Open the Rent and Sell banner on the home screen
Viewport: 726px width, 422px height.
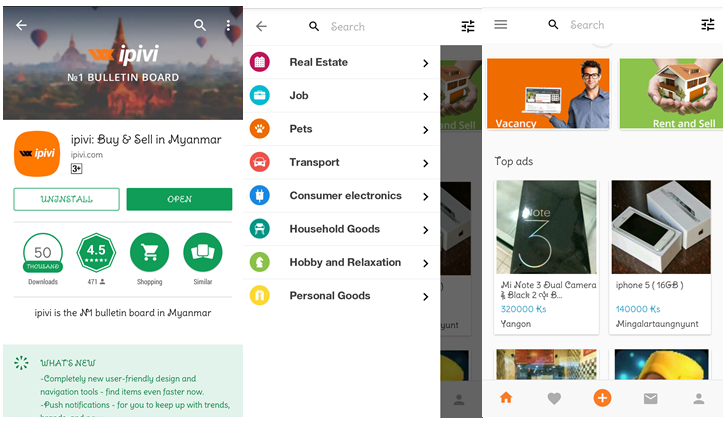(671, 94)
